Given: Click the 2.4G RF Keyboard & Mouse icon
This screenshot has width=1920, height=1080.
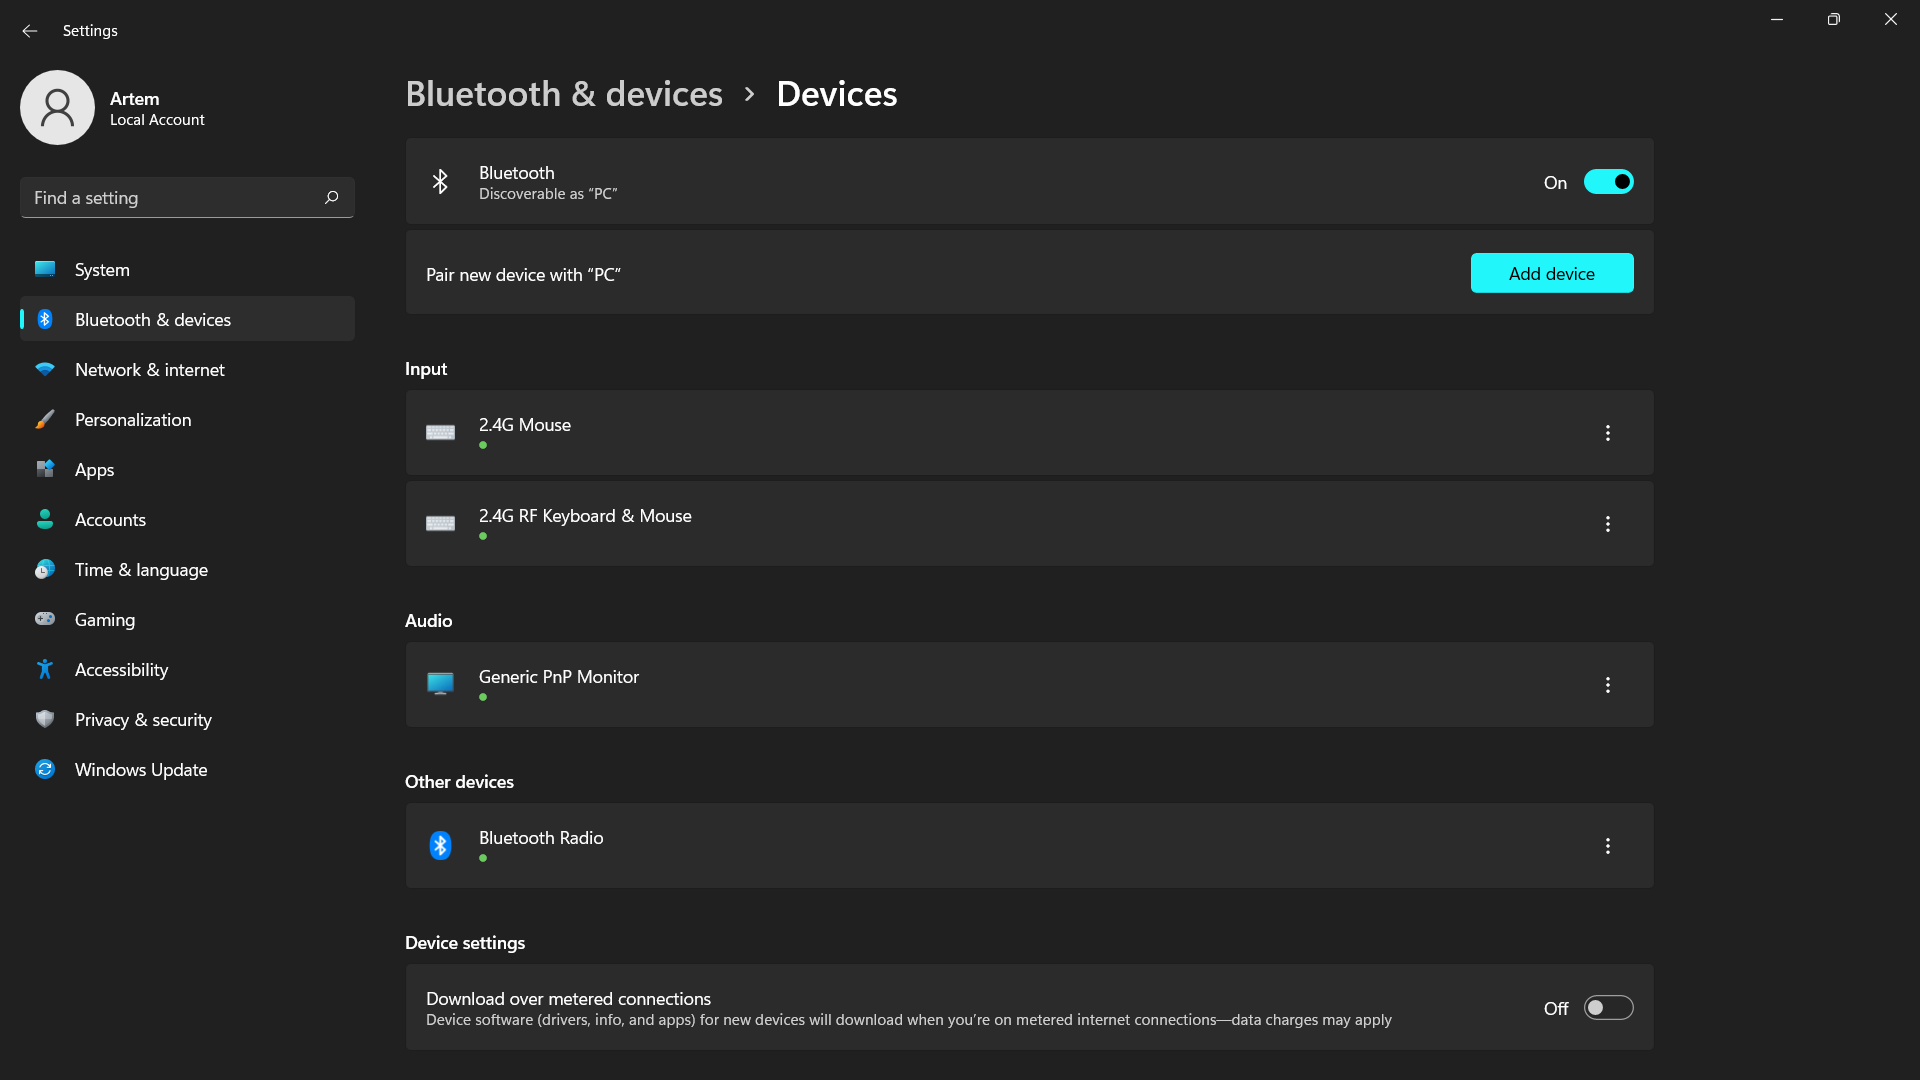Looking at the screenshot, I should 440,523.
